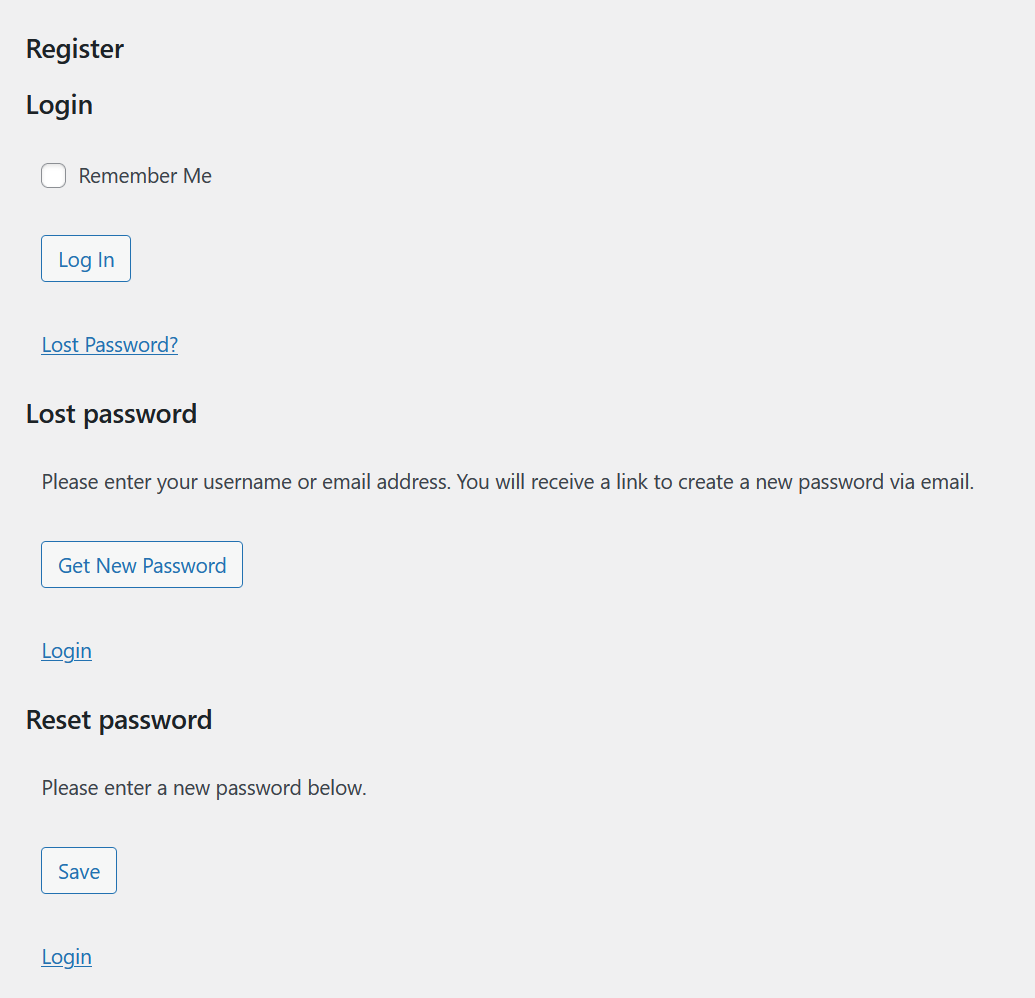This screenshot has height=998, width=1035.
Task: Enable Remember Me for the login form
Action: pos(54,176)
